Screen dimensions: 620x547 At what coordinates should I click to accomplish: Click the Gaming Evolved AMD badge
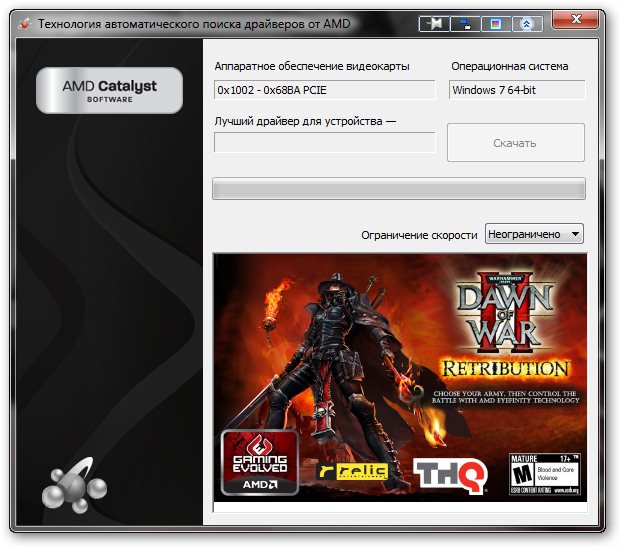pos(260,462)
